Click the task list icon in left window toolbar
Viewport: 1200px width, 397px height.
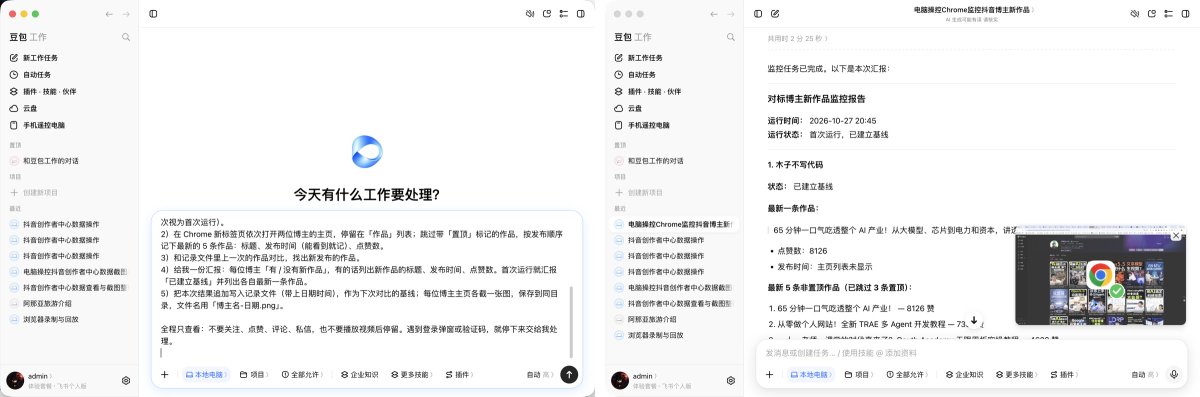[563, 14]
